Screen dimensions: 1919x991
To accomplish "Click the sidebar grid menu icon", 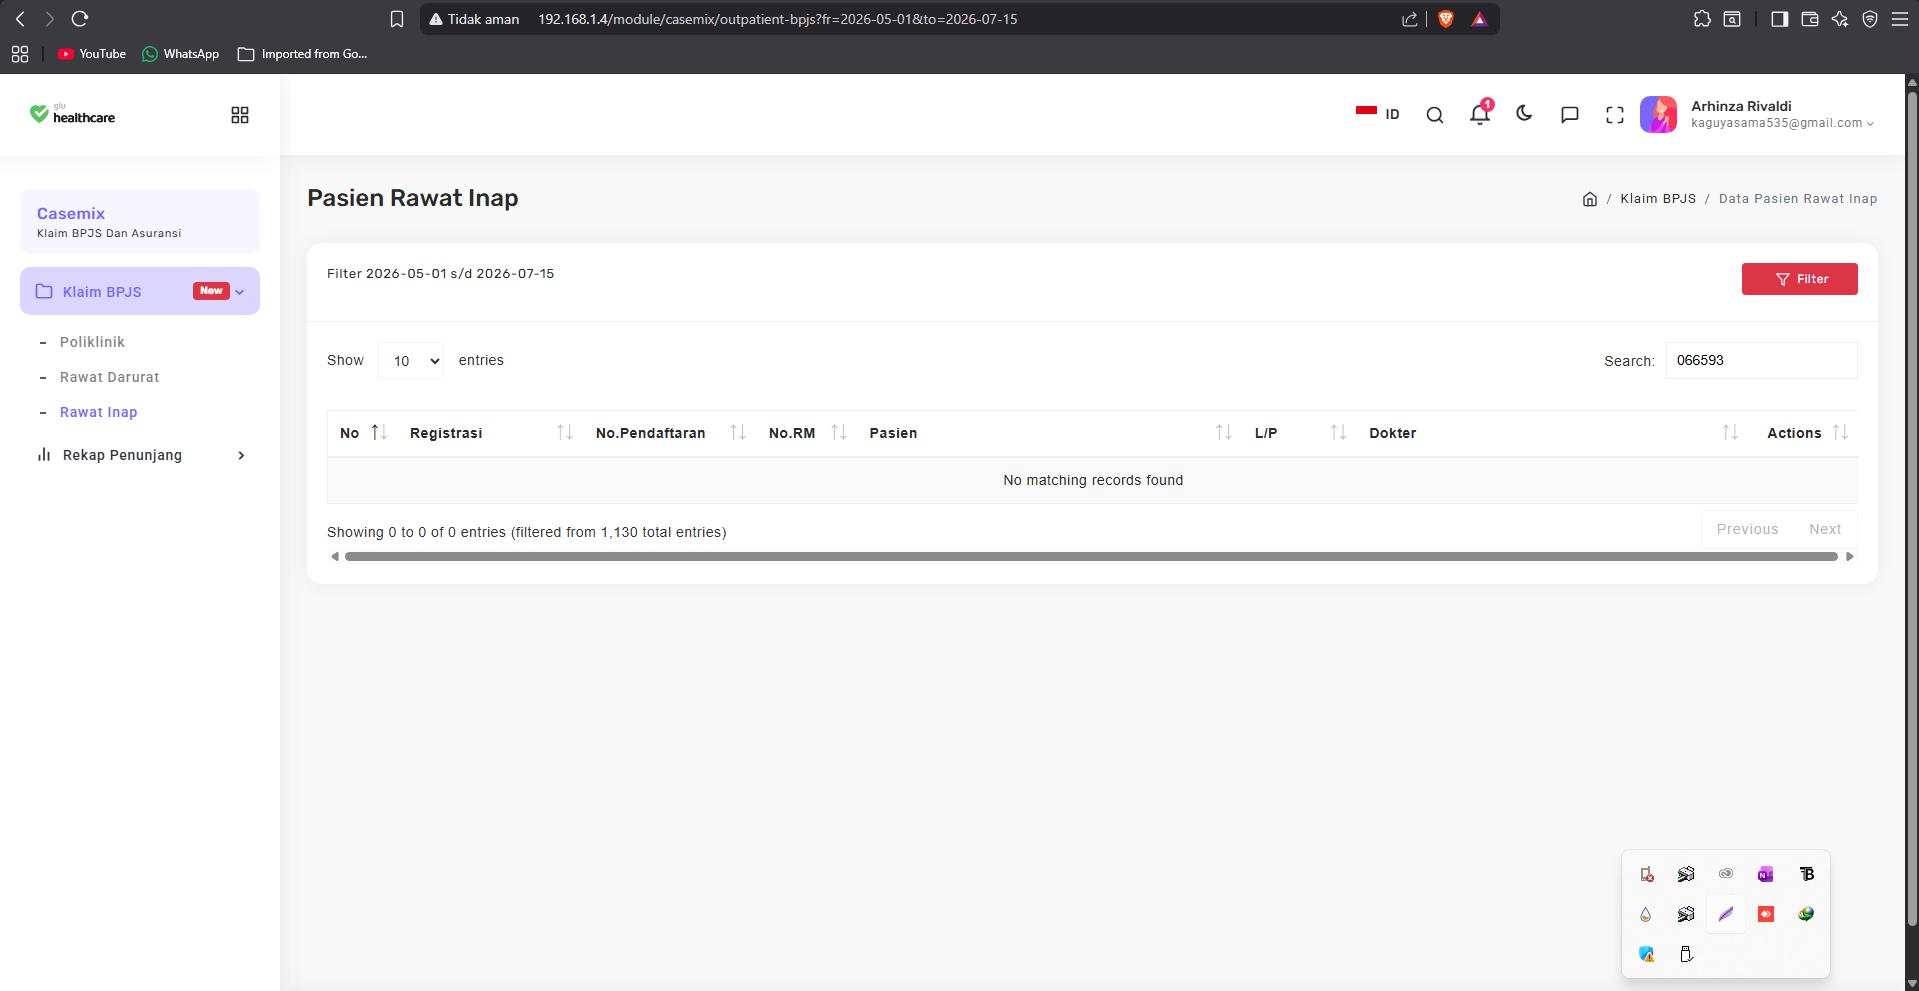I will coord(240,115).
